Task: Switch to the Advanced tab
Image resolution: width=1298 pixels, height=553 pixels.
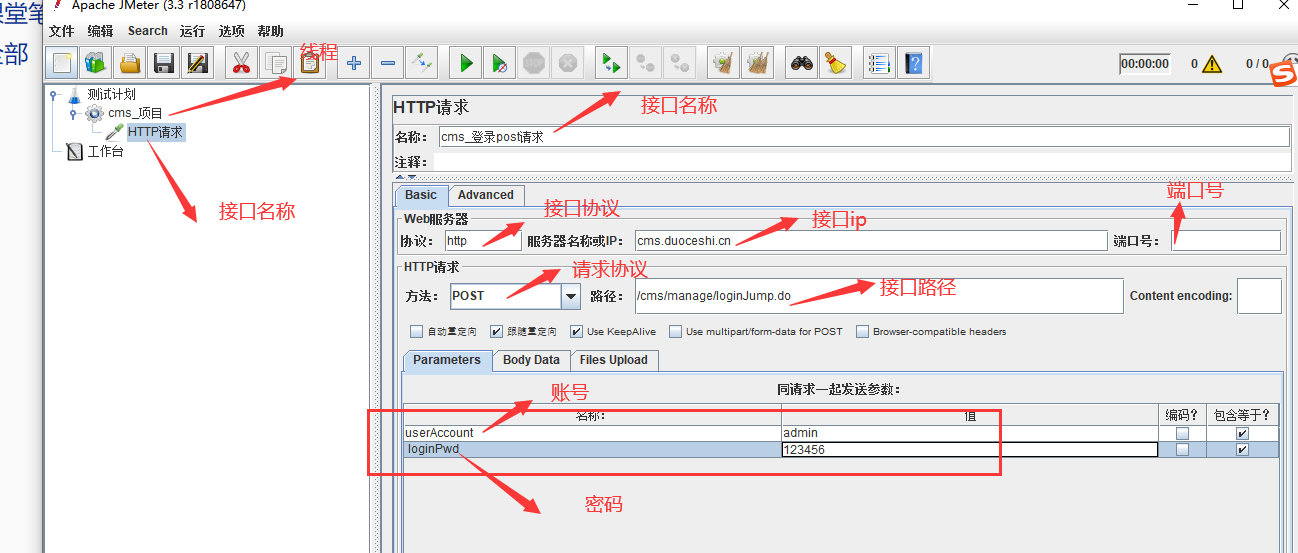Action: pyautogui.click(x=486, y=195)
